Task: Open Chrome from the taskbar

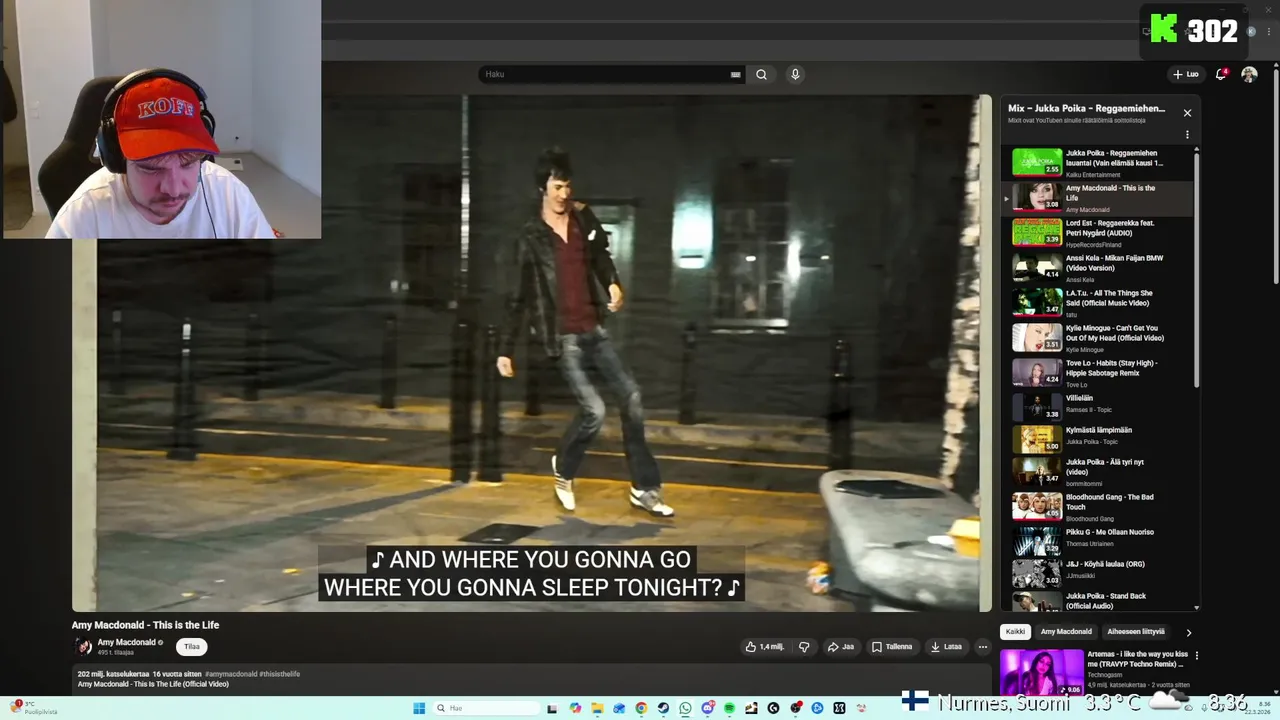Action: click(641, 708)
